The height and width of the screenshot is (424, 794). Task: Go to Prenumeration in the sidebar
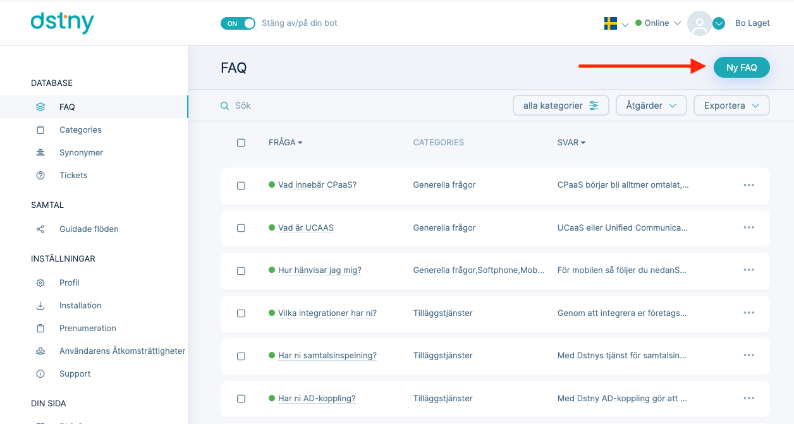pyautogui.click(x=88, y=328)
